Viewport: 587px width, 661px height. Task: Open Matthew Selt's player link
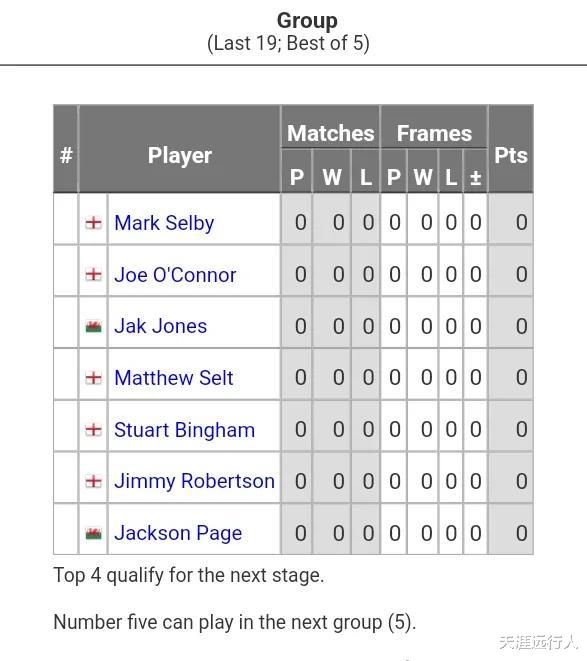pos(174,378)
